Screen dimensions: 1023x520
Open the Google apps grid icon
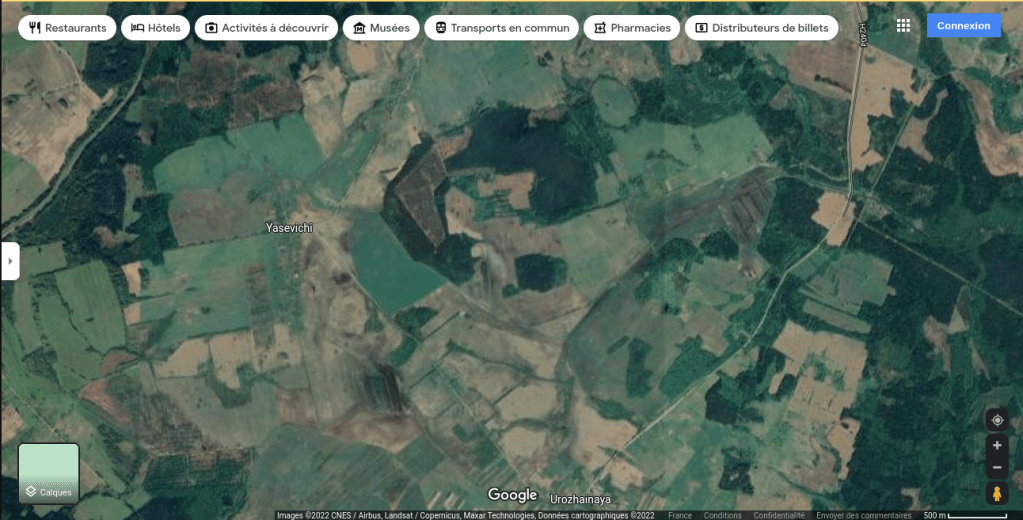click(903, 26)
